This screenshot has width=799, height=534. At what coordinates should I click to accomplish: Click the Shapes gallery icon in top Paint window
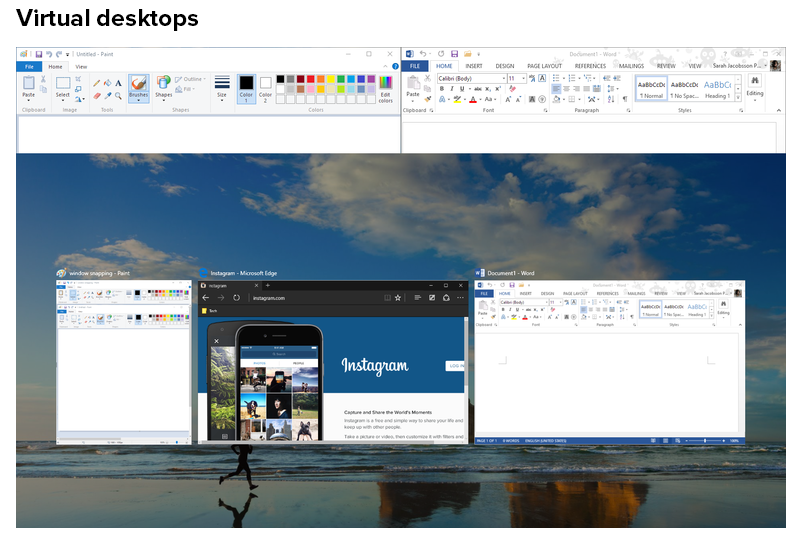(164, 83)
